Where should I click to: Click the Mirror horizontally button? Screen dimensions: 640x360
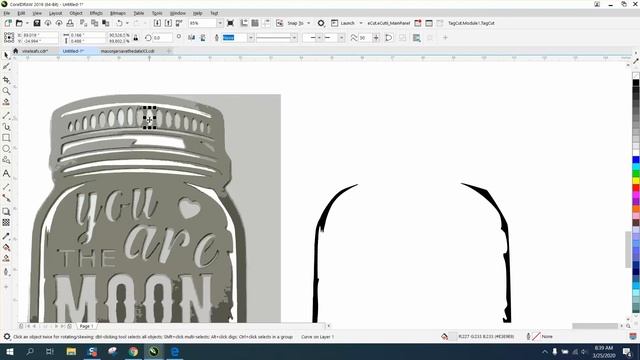click(191, 38)
